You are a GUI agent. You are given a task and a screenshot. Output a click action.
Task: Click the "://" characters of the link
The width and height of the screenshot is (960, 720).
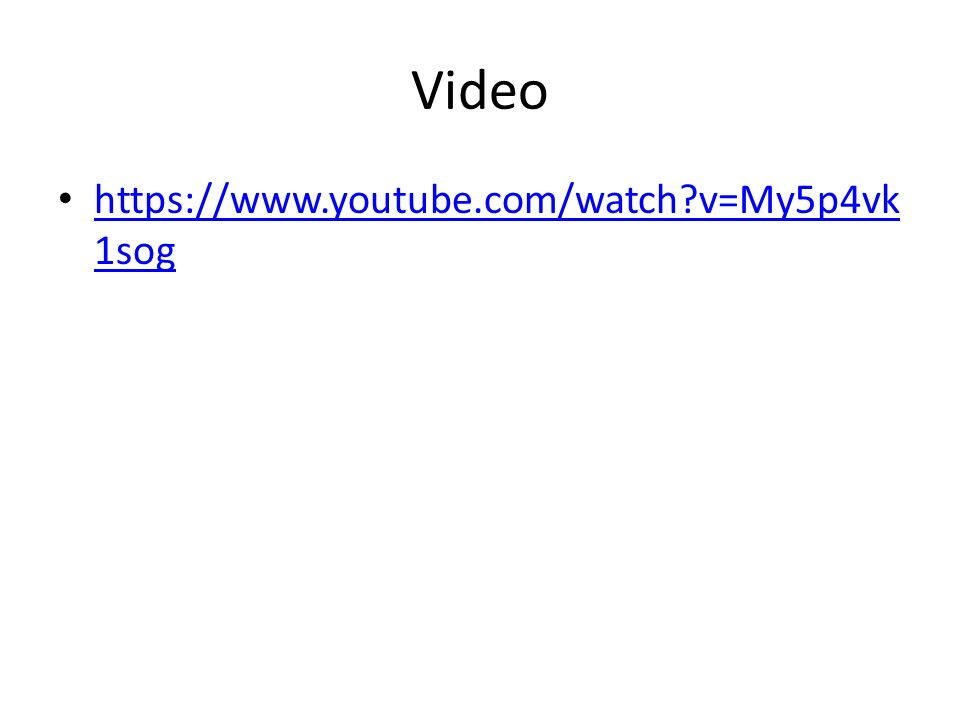pyautogui.click(x=206, y=200)
